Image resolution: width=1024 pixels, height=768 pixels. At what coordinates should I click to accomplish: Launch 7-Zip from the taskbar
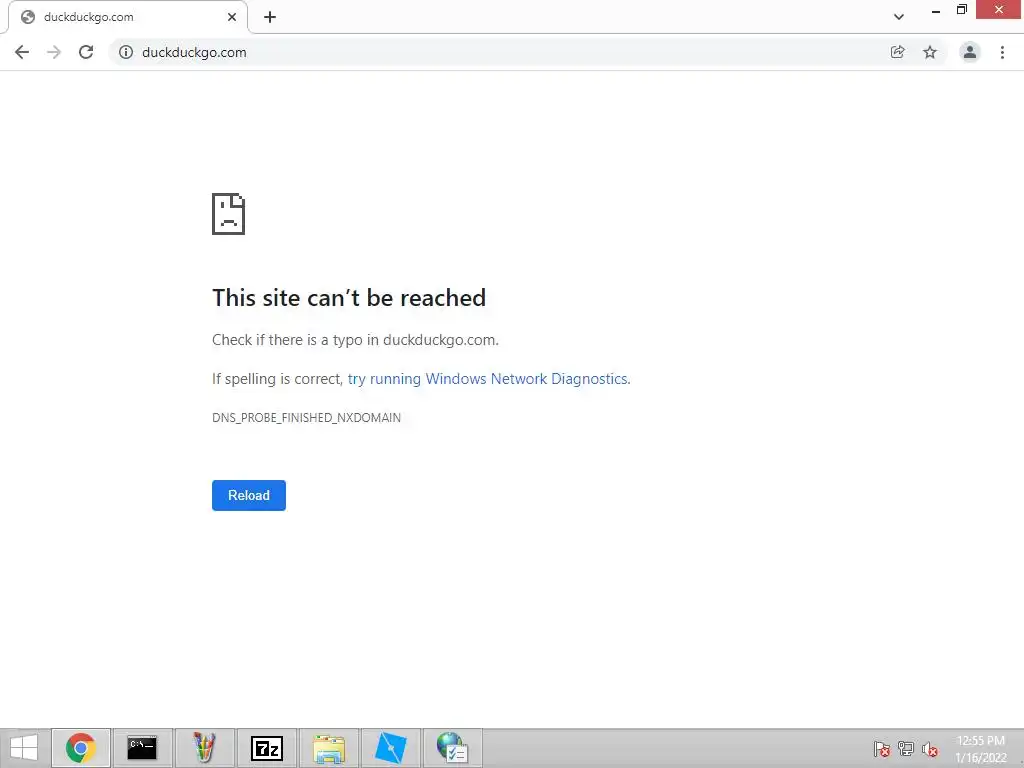coord(266,748)
